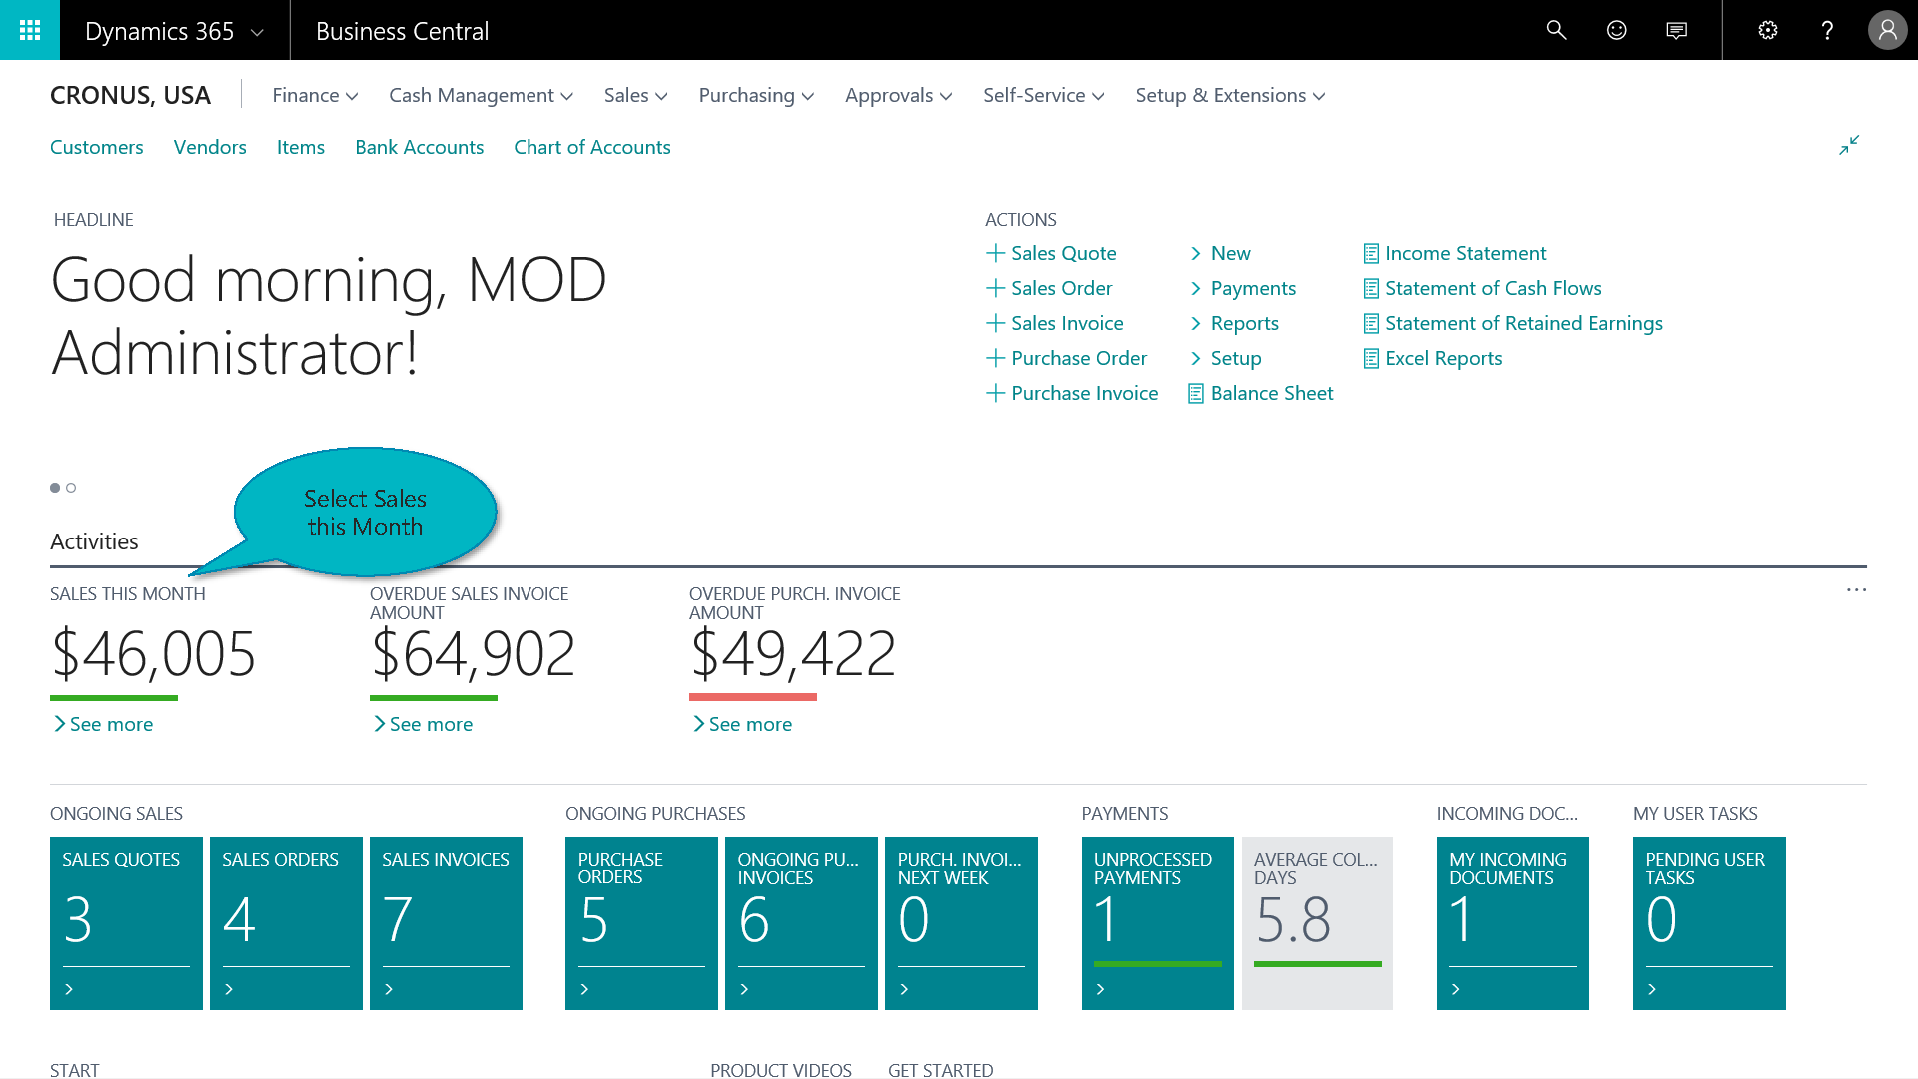
Task: Open the app launcher waffle icon
Action: click(x=30, y=30)
